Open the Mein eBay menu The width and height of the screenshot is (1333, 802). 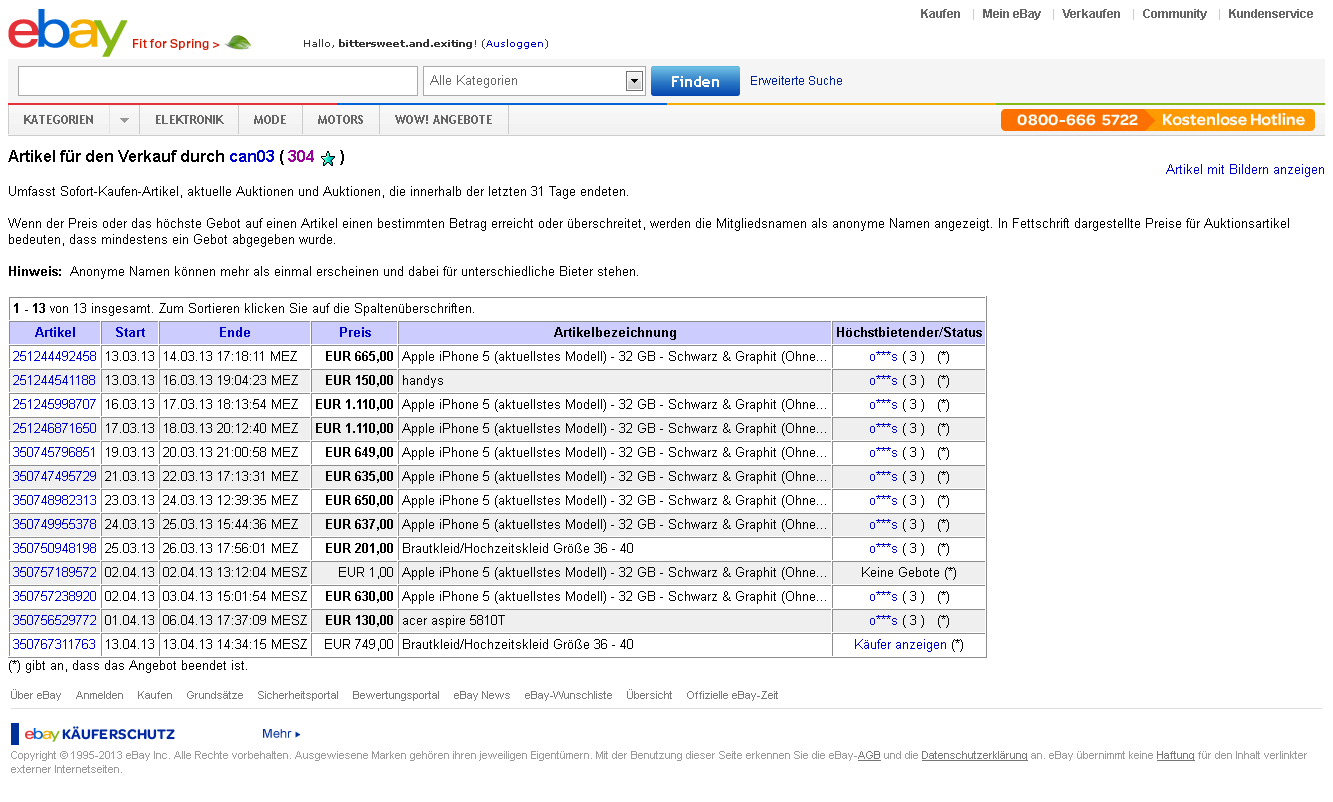click(1011, 14)
